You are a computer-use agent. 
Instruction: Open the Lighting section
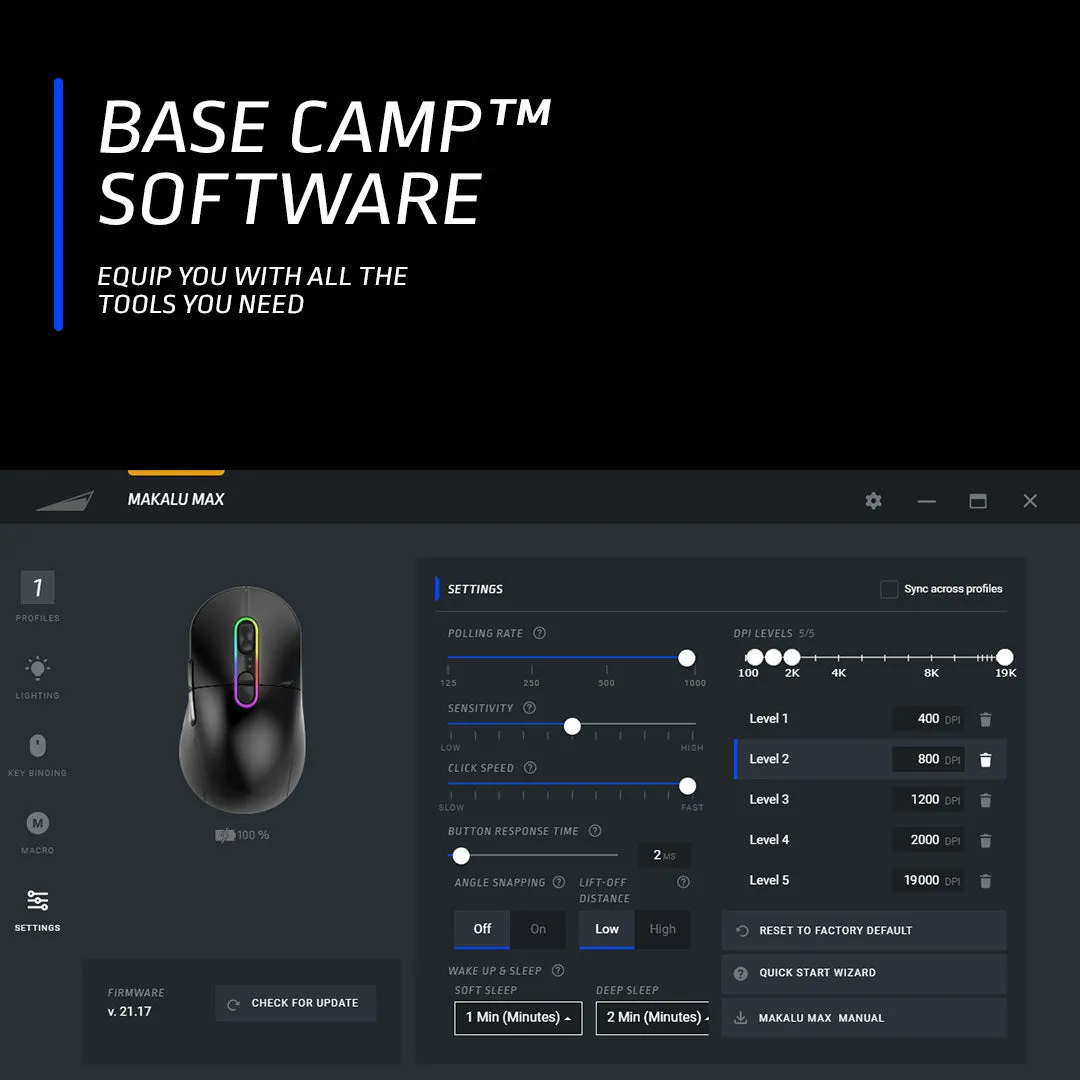pyautogui.click(x=37, y=668)
